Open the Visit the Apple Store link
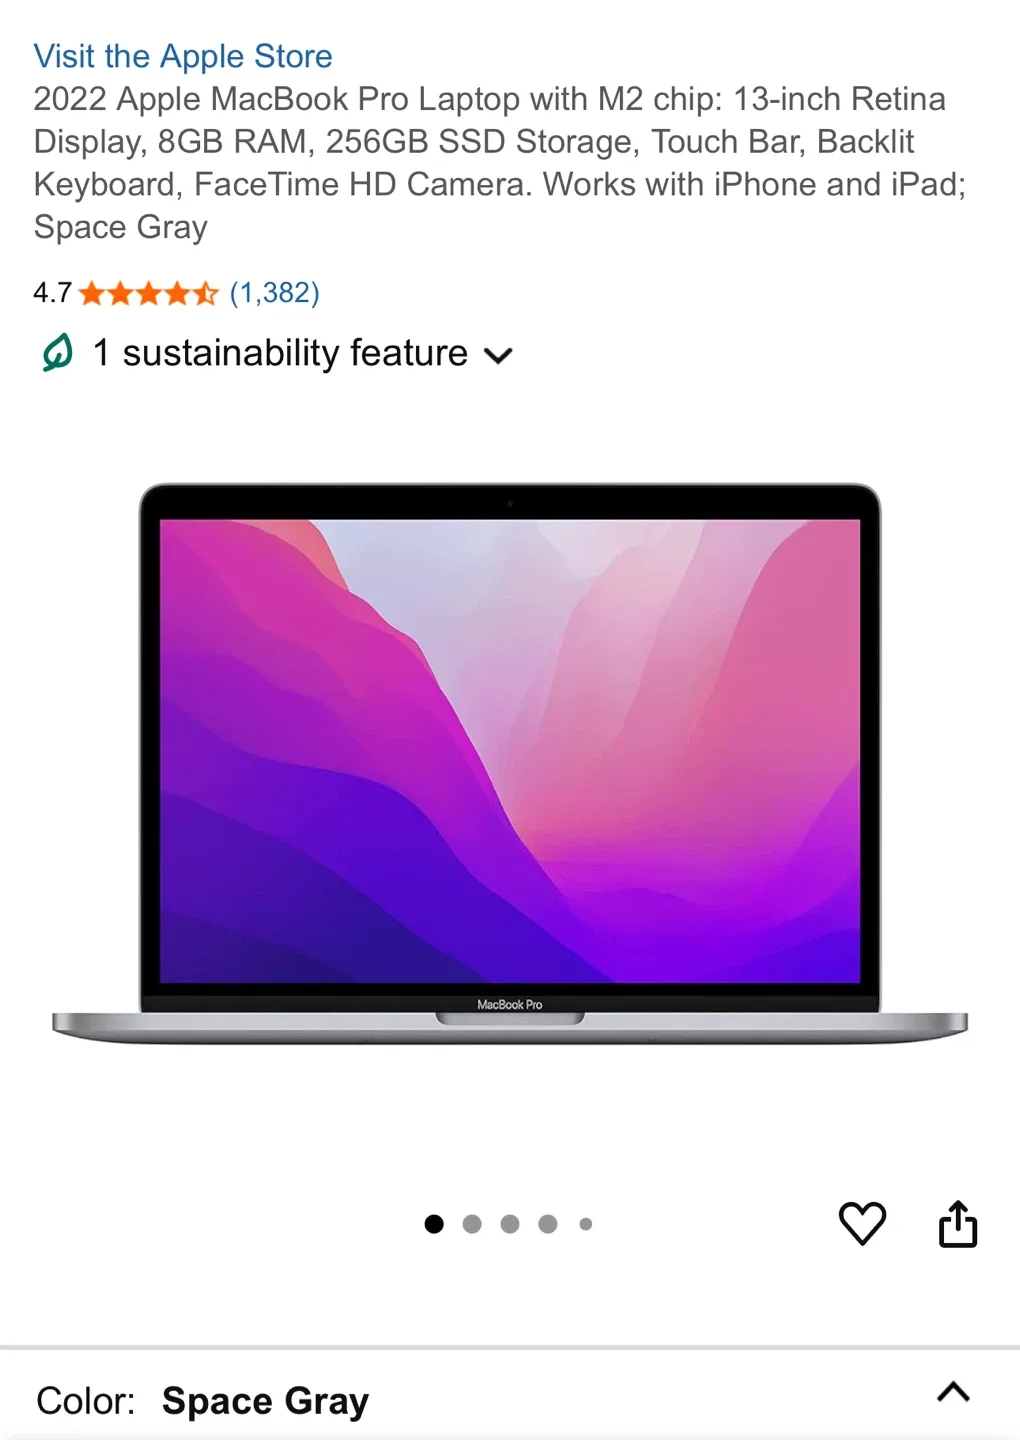1020x1440 pixels. tap(183, 56)
